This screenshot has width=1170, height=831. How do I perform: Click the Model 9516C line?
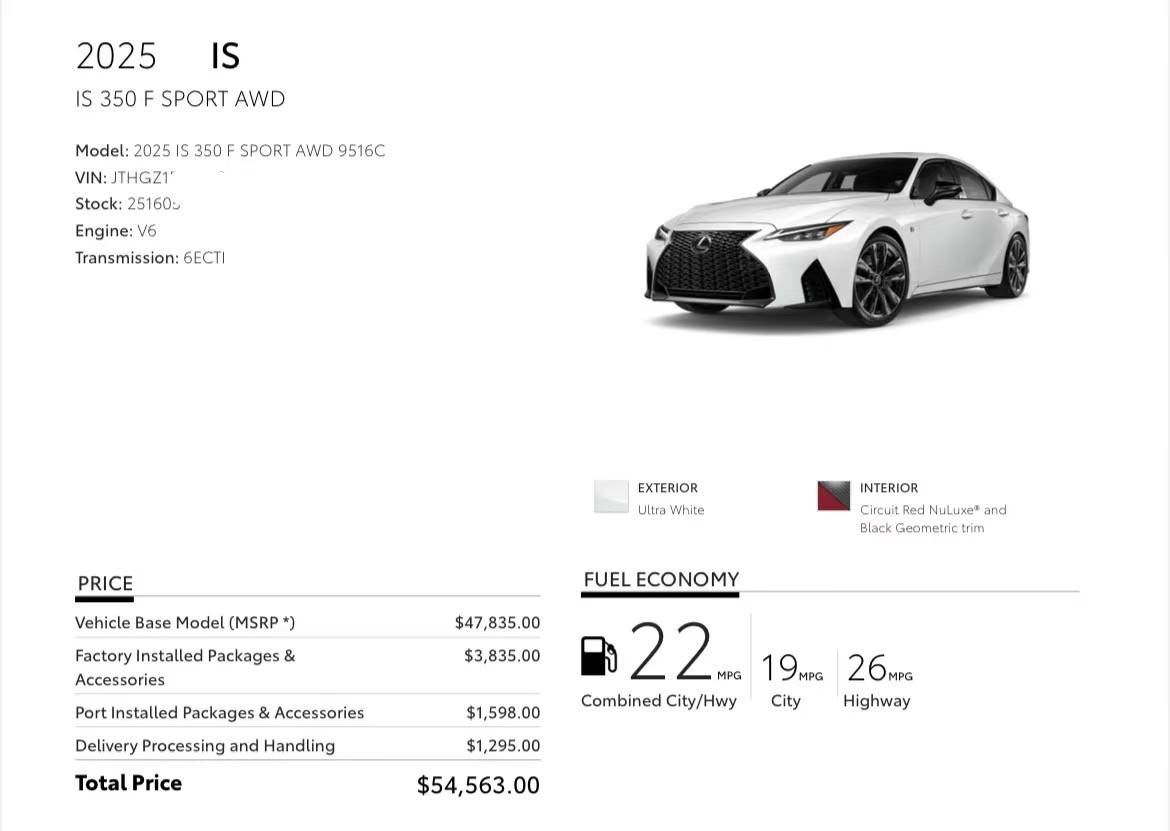[x=230, y=151]
